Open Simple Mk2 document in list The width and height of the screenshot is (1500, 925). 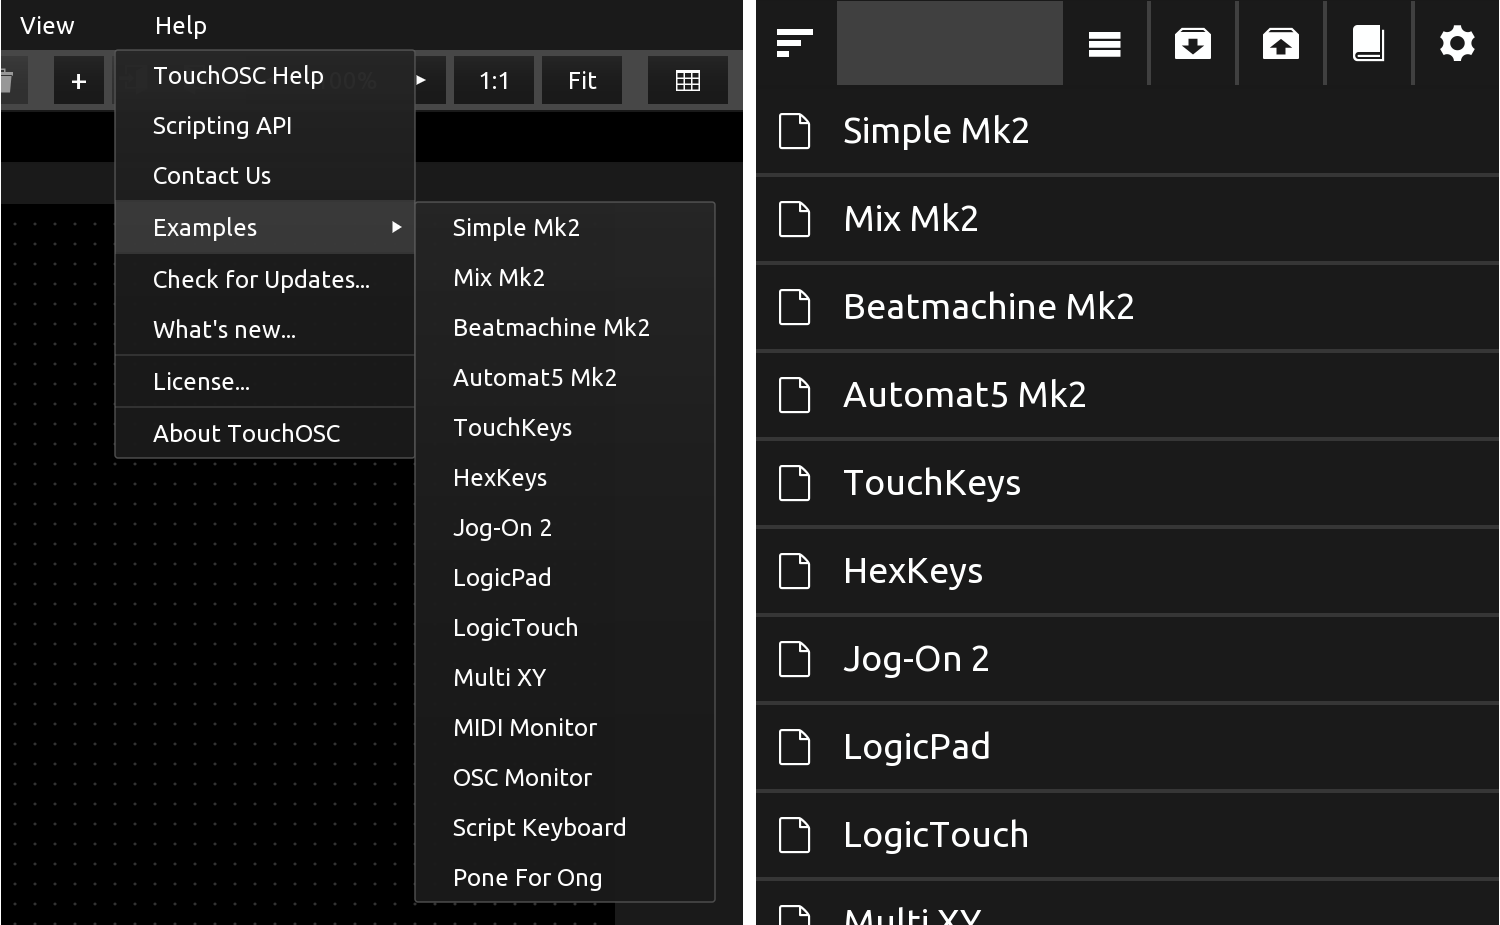pyautogui.click(x=1127, y=131)
